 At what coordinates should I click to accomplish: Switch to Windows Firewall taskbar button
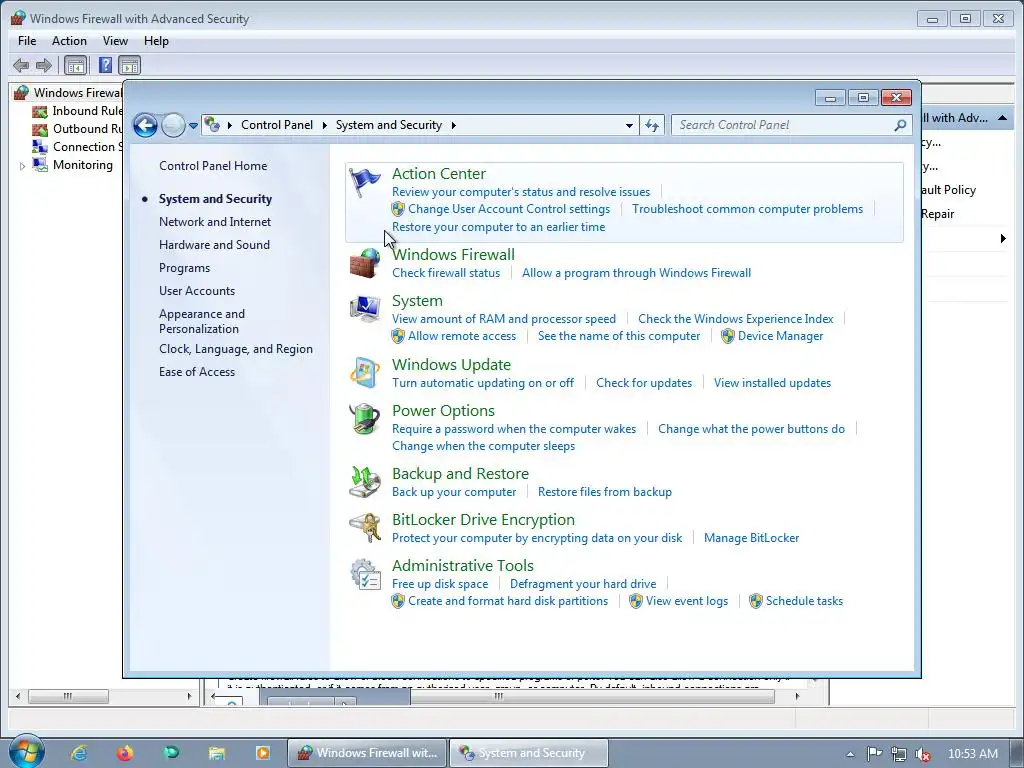click(x=367, y=753)
